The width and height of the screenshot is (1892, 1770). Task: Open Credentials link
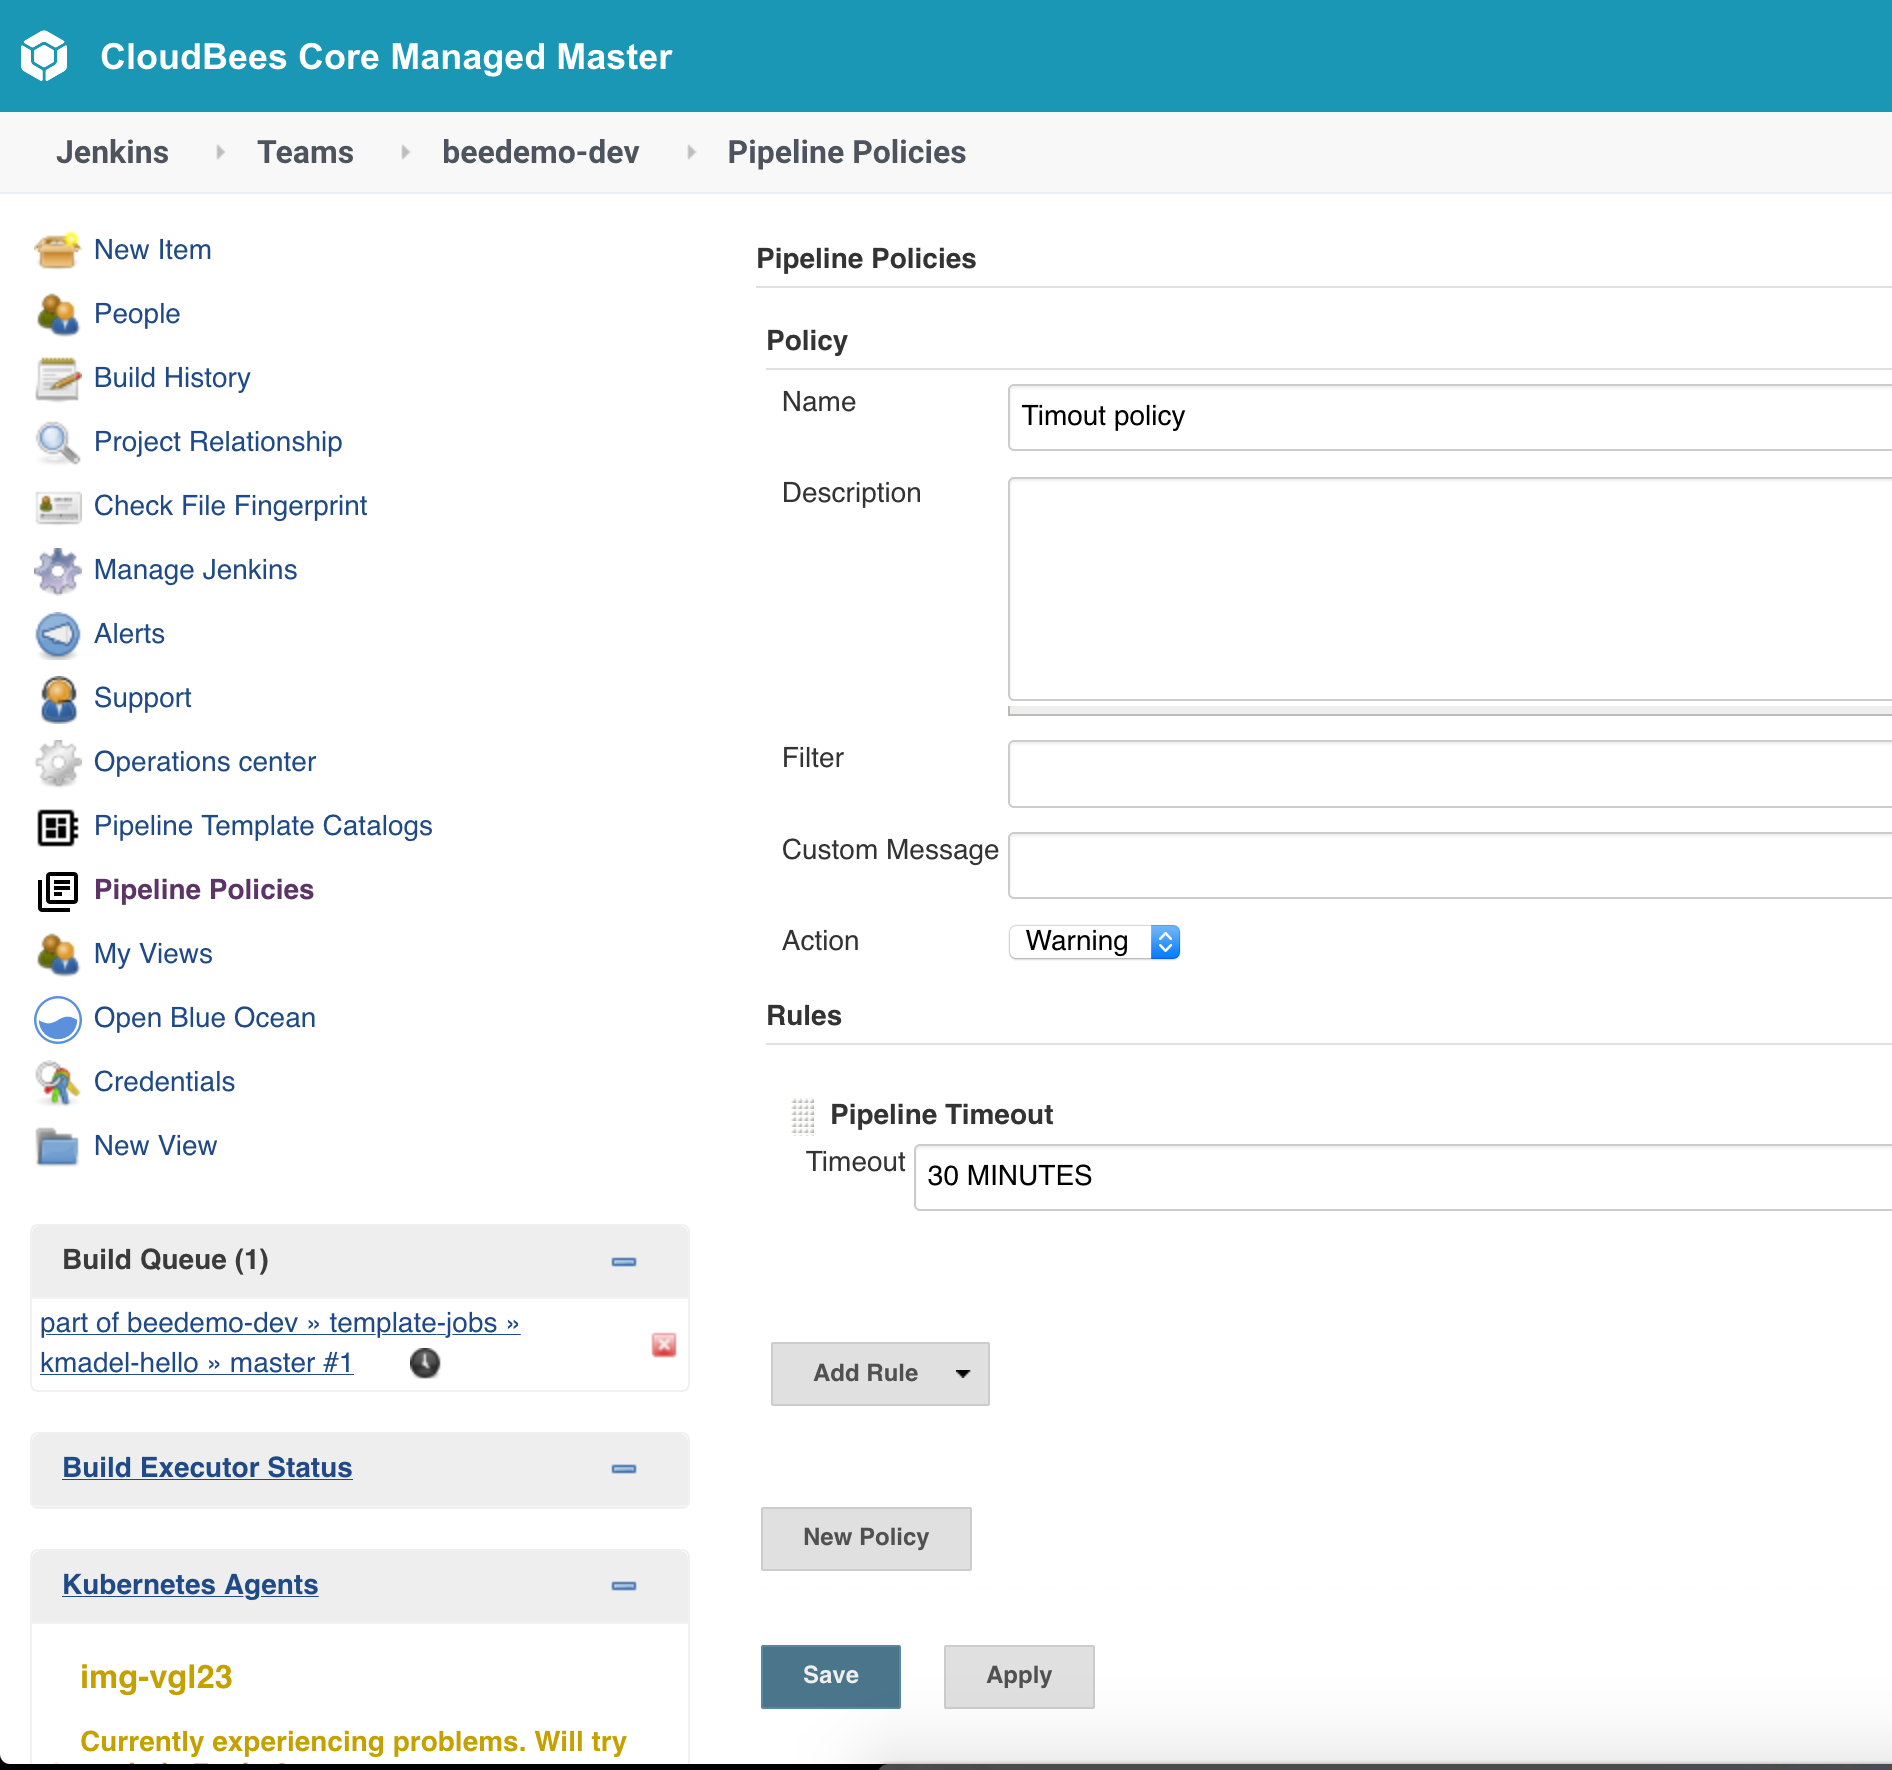click(x=164, y=1082)
